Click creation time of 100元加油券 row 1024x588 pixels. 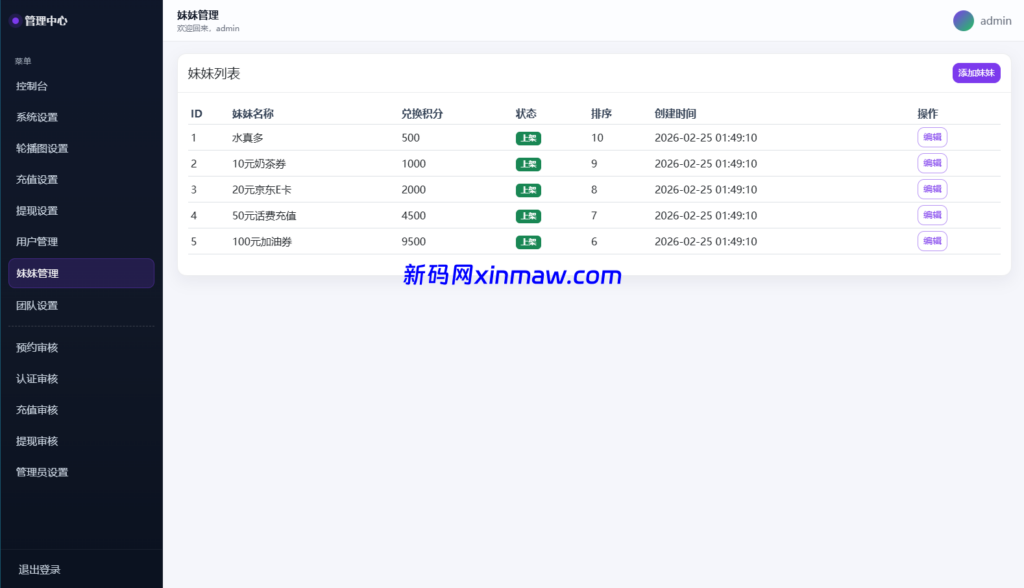(705, 242)
